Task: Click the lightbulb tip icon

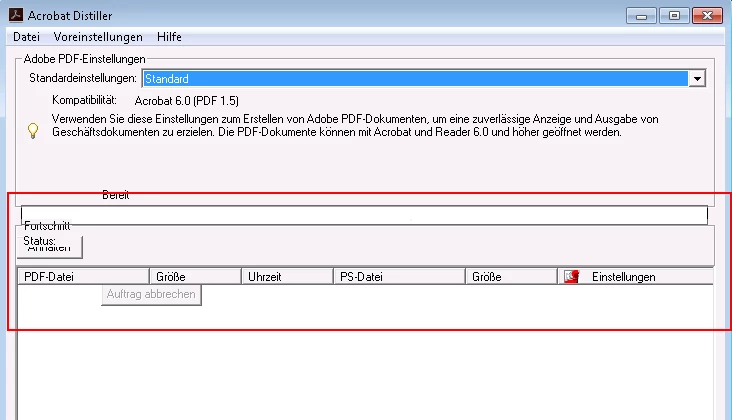Action: click(33, 131)
